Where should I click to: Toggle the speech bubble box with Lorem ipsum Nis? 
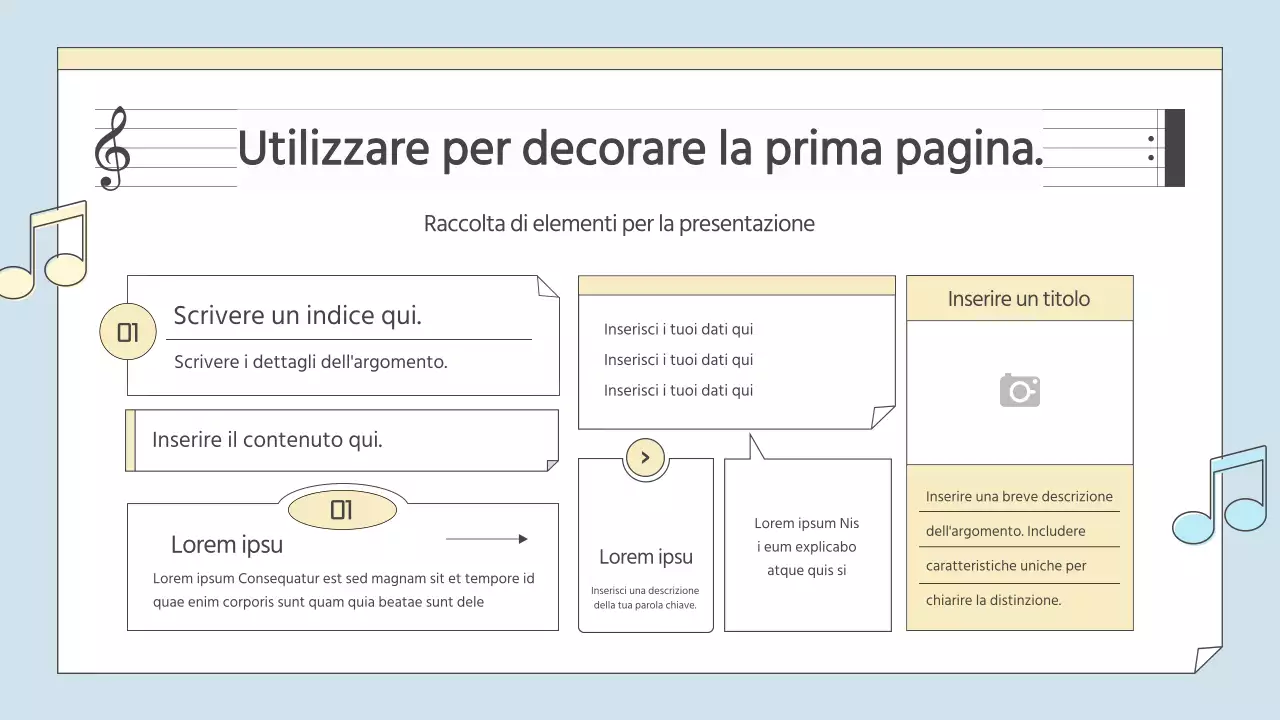click(807, 546)
